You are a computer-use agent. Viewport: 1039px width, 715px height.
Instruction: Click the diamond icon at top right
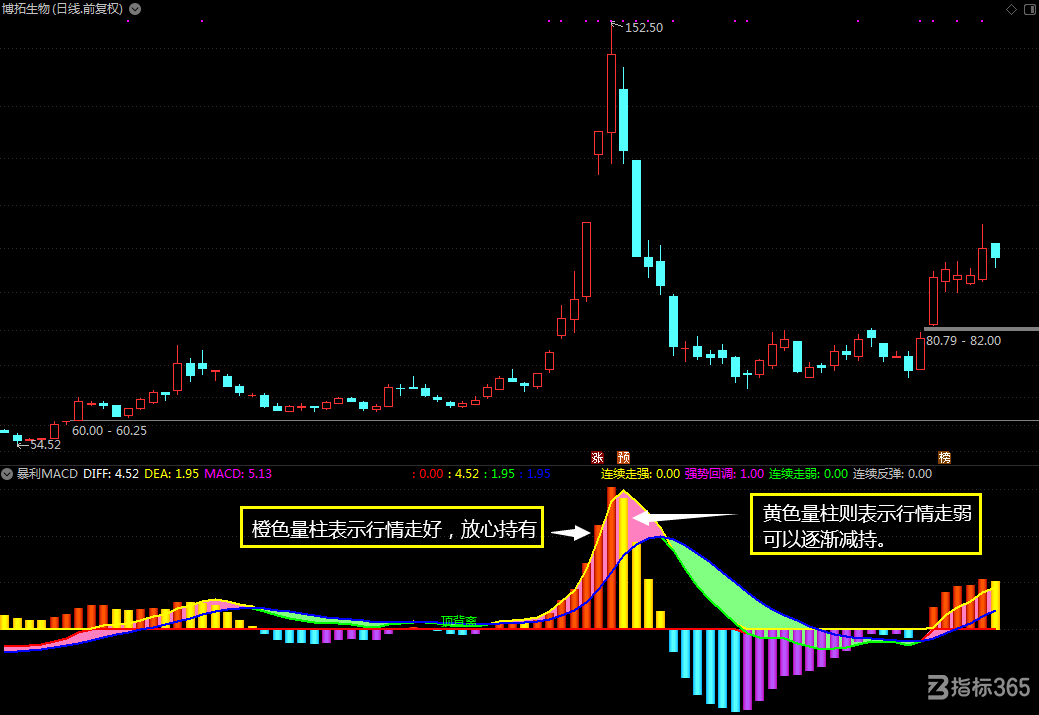(1011, 9)
